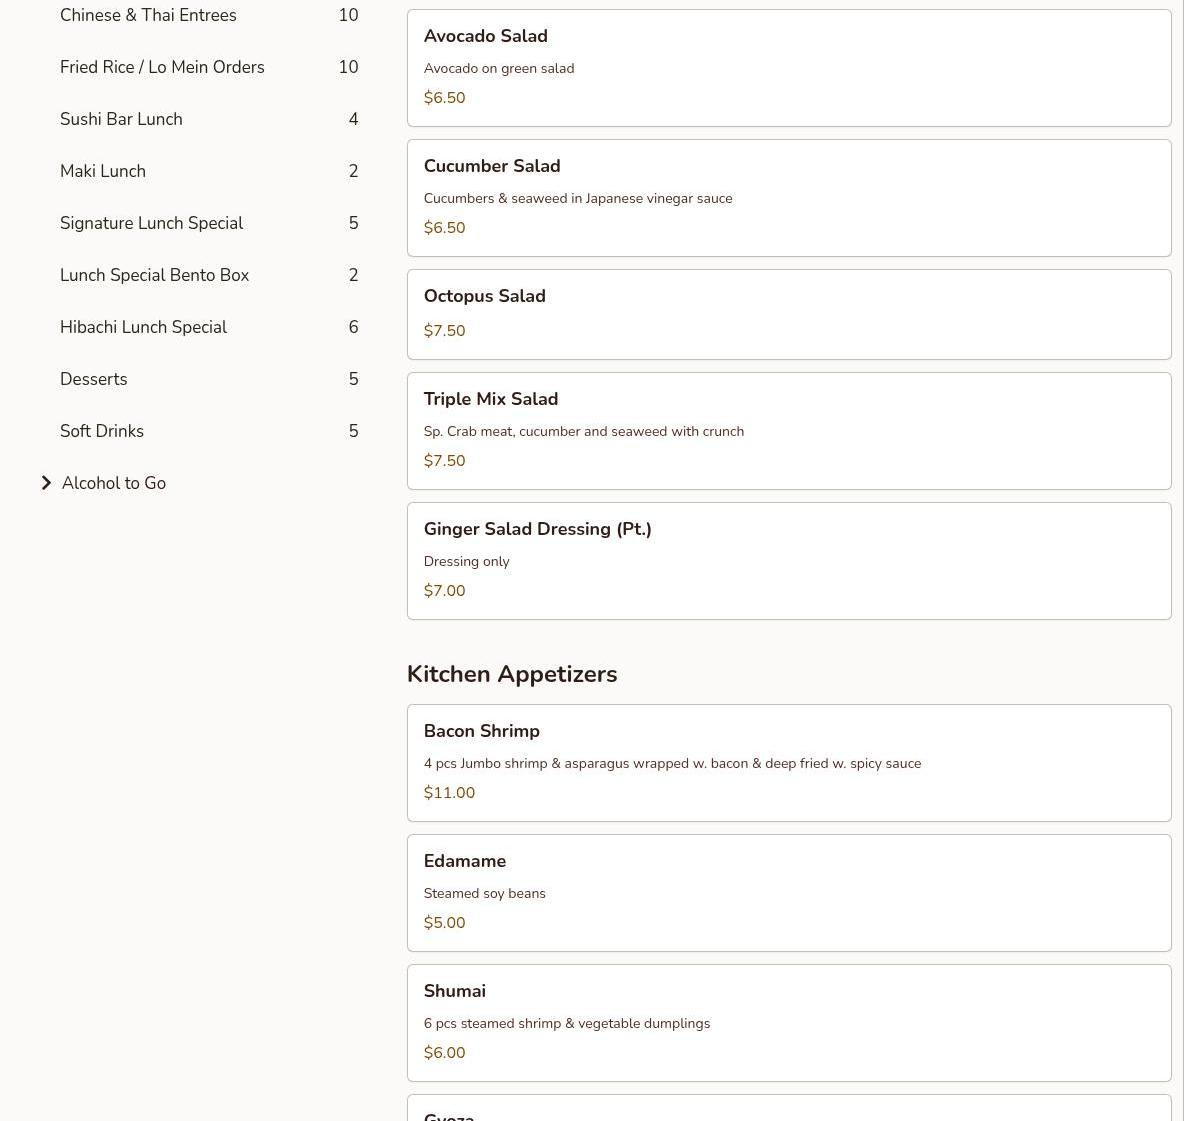Select the Shumai appetizer card

point(789,1023)
